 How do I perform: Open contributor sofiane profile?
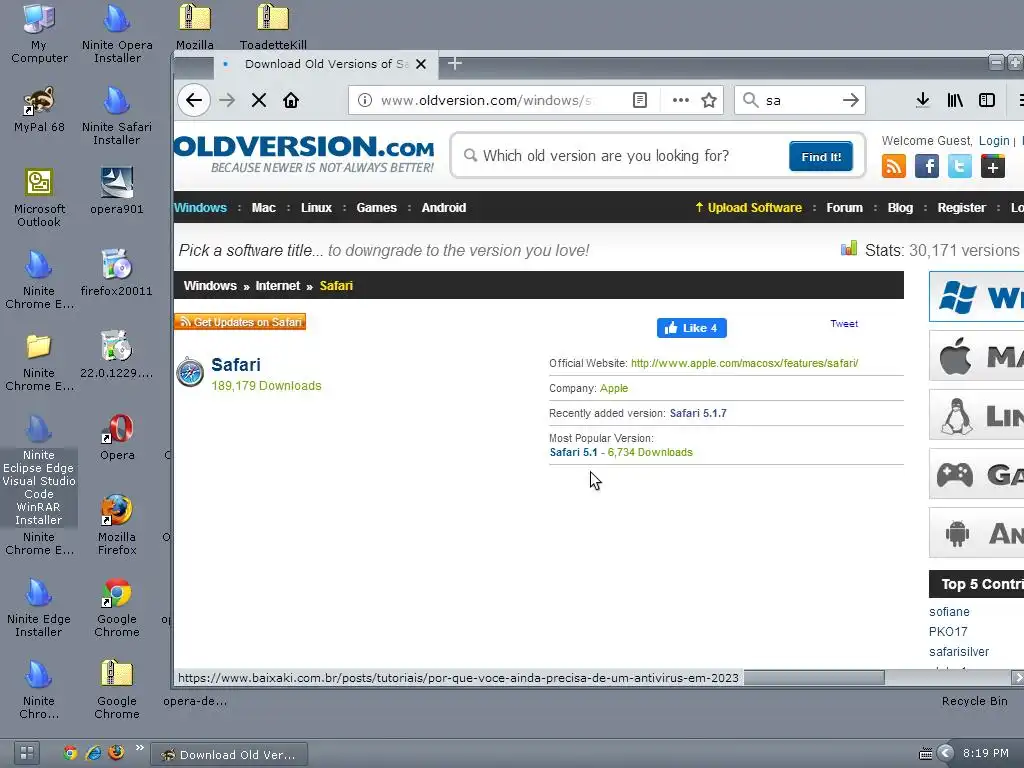[x=949, y=612]
